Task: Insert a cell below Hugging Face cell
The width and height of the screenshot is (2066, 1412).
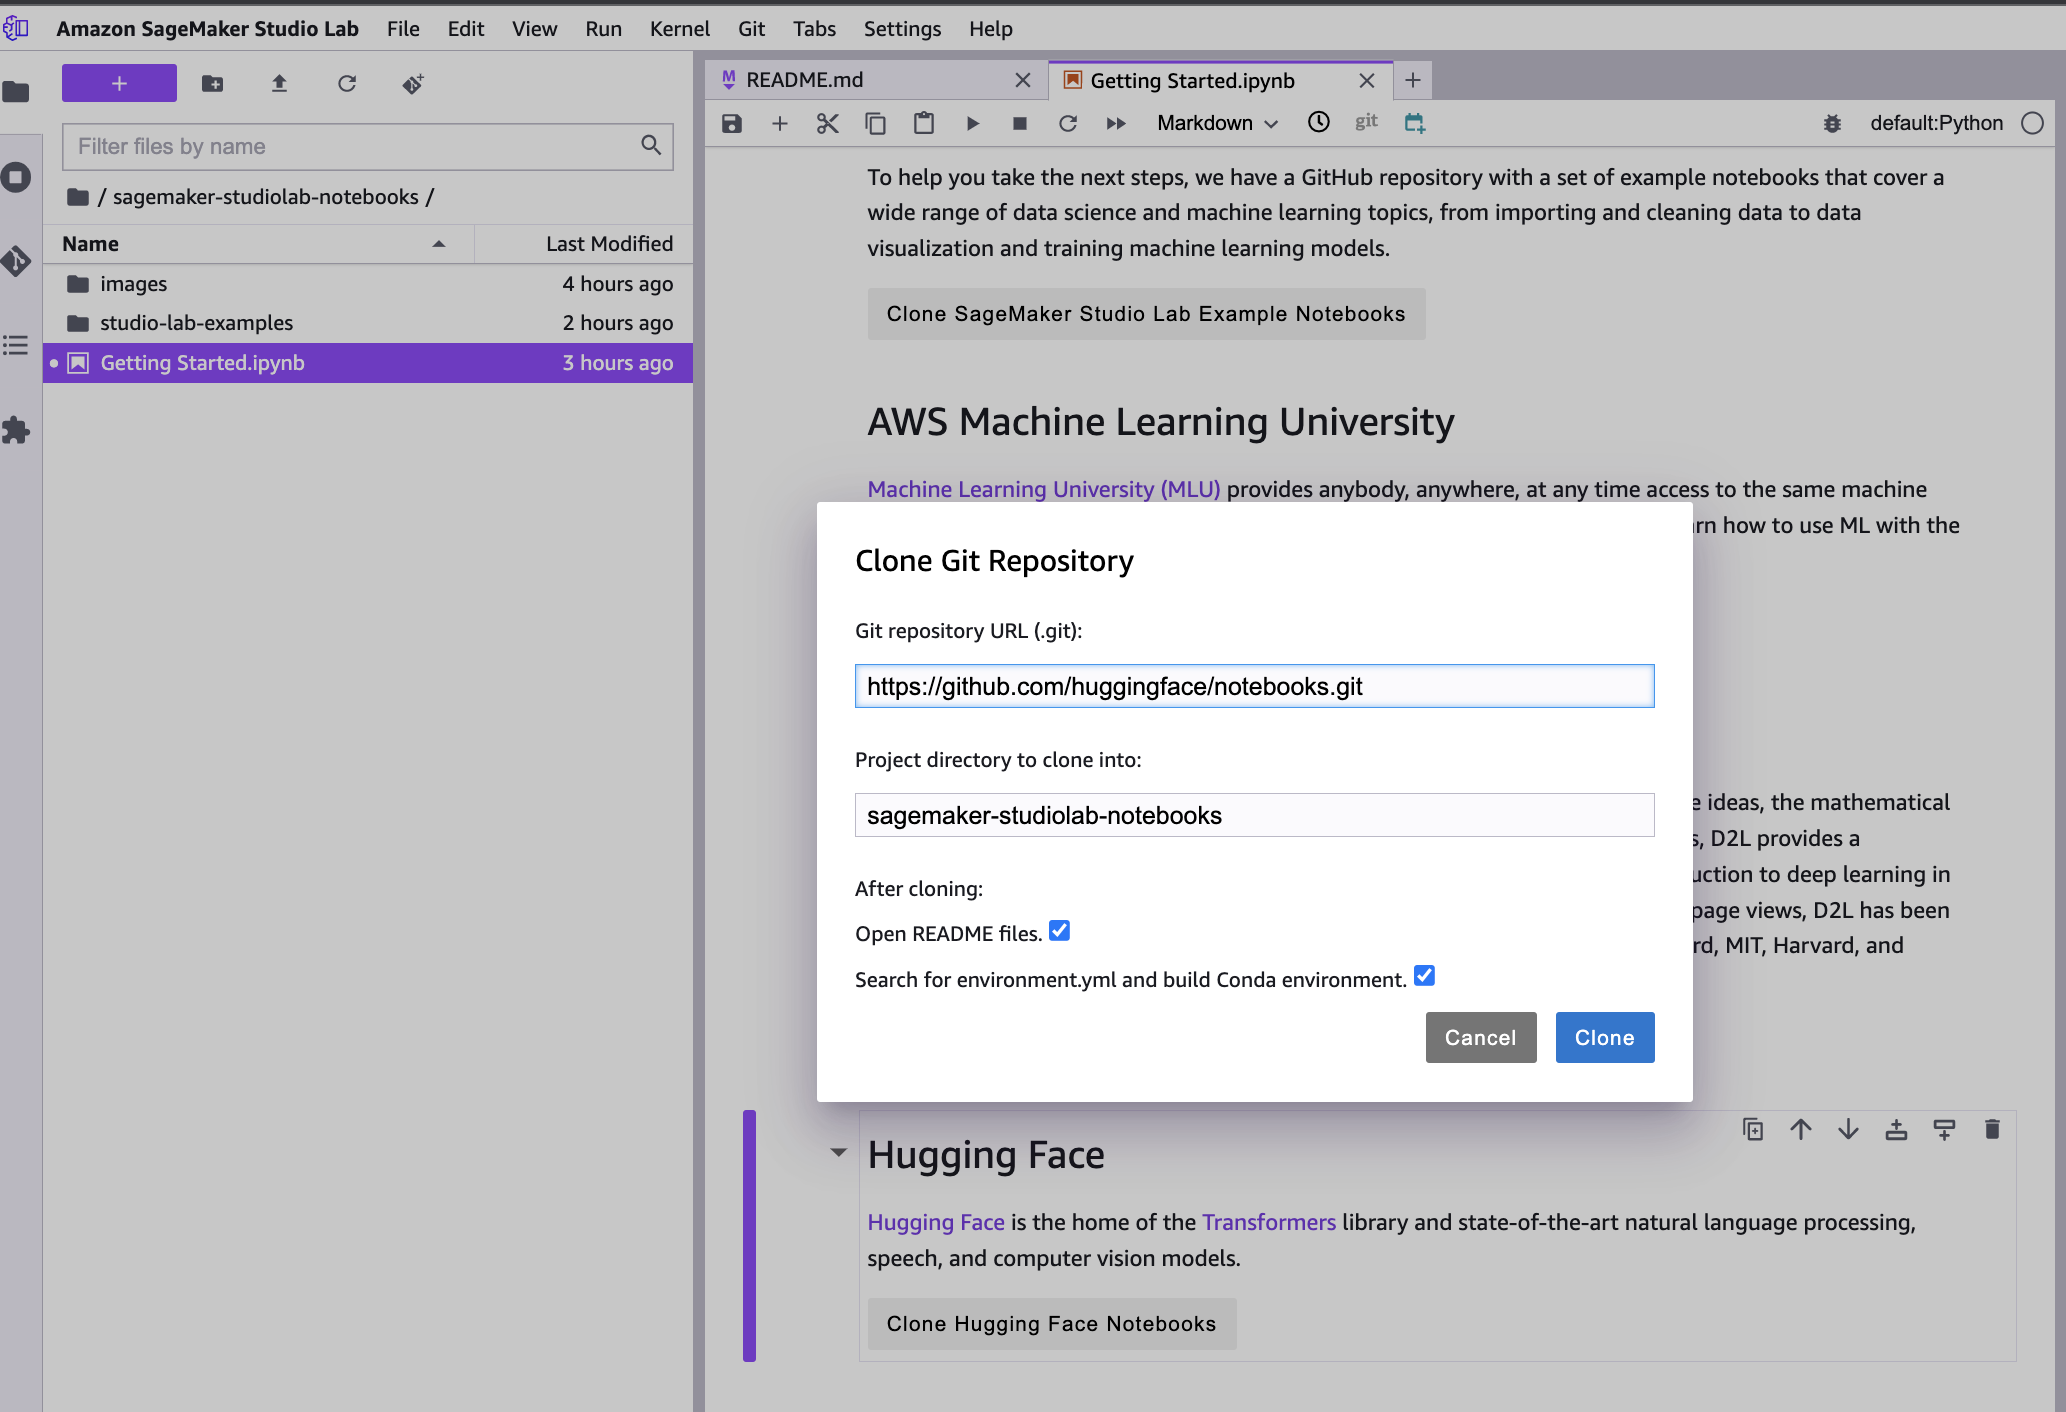Action: click(1944, 1129)
